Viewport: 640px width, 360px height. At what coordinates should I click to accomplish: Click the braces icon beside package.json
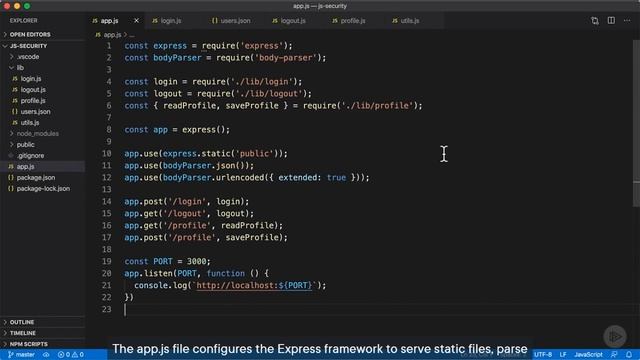click(x=11, y=178)
